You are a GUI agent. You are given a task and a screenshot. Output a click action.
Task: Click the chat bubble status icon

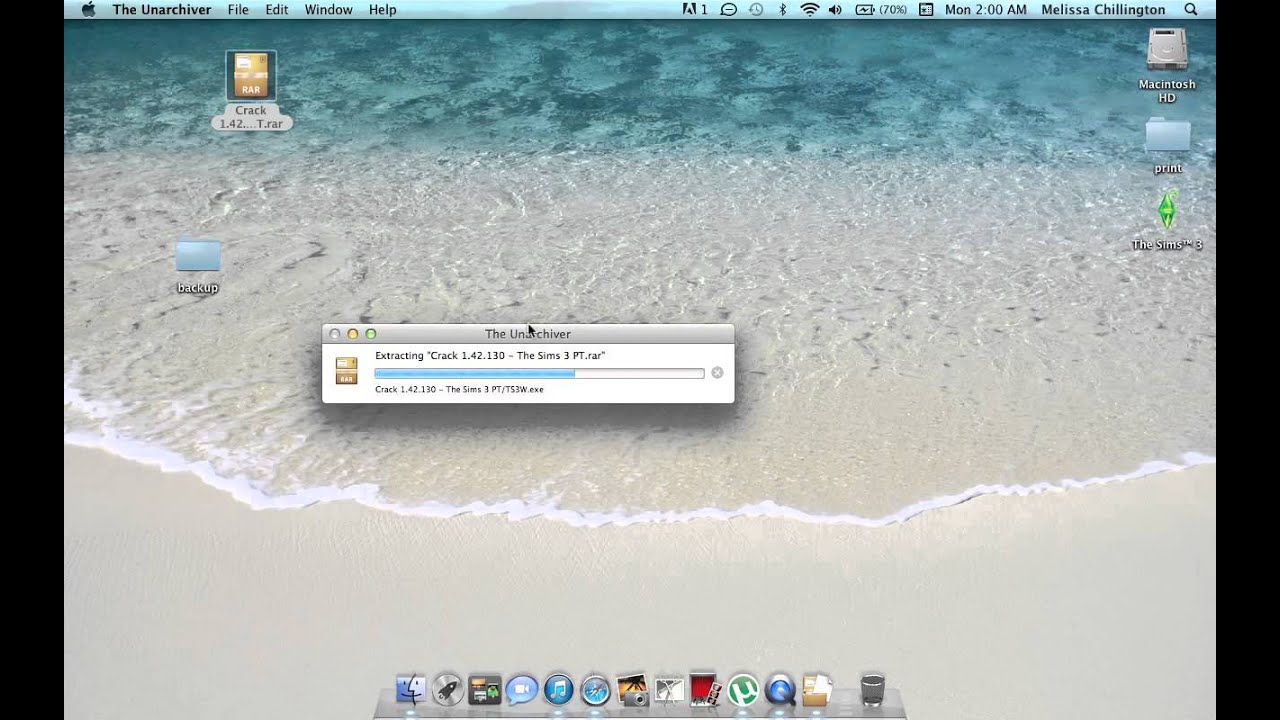(729, 9)
